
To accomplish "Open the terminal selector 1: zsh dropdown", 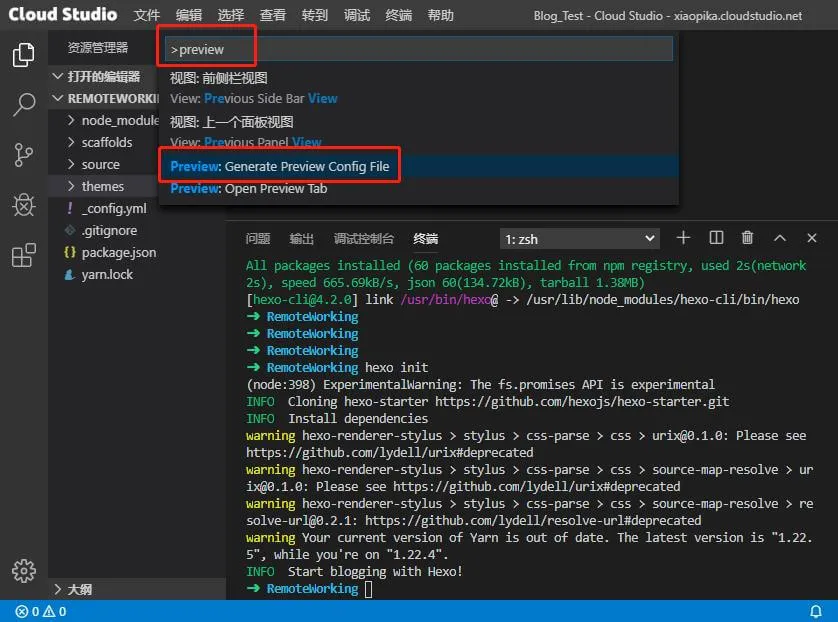I will [579, 239].
